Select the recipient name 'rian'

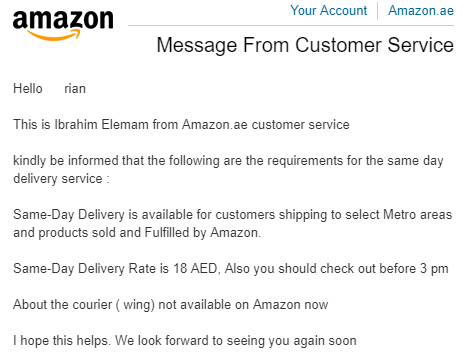pyautogui.click(x=75, y=89)
